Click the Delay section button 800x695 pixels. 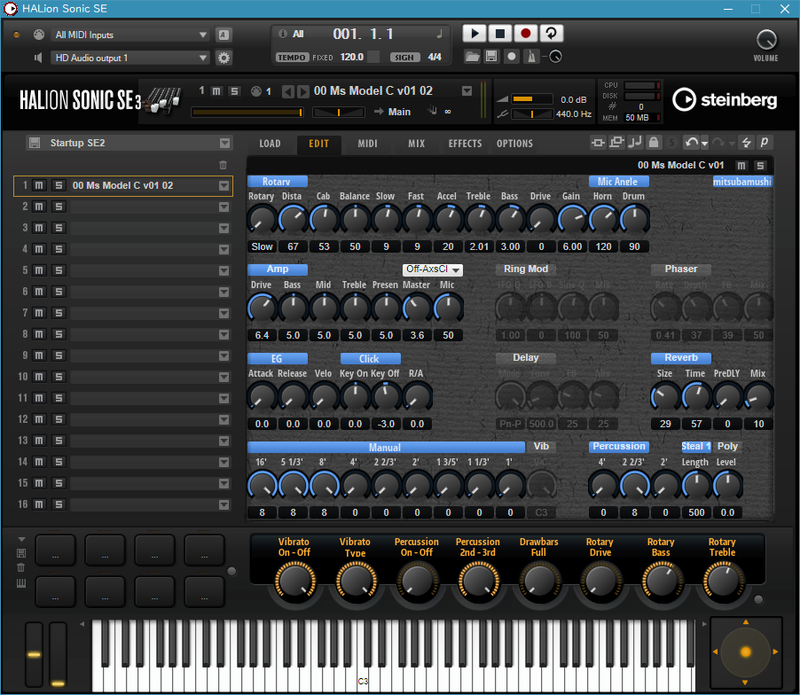point(526,358)
